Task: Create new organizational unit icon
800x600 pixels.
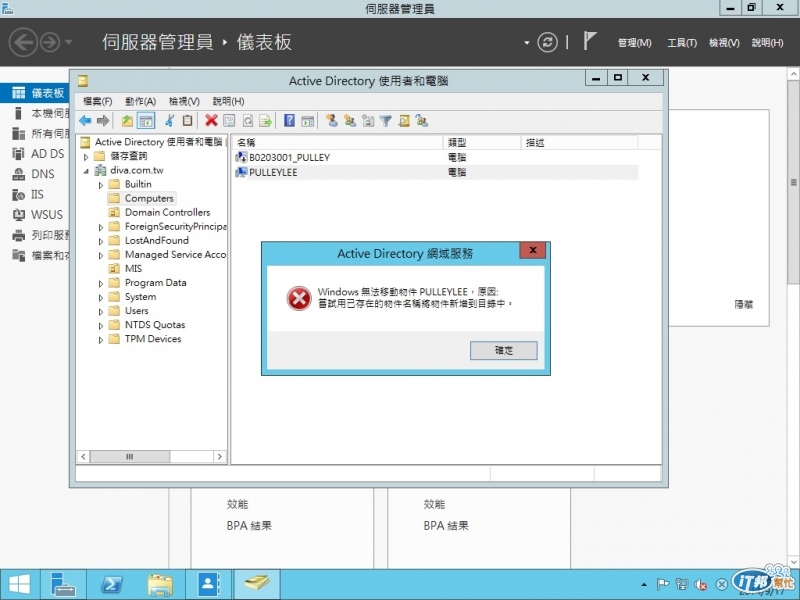Action: click(368, 121)
